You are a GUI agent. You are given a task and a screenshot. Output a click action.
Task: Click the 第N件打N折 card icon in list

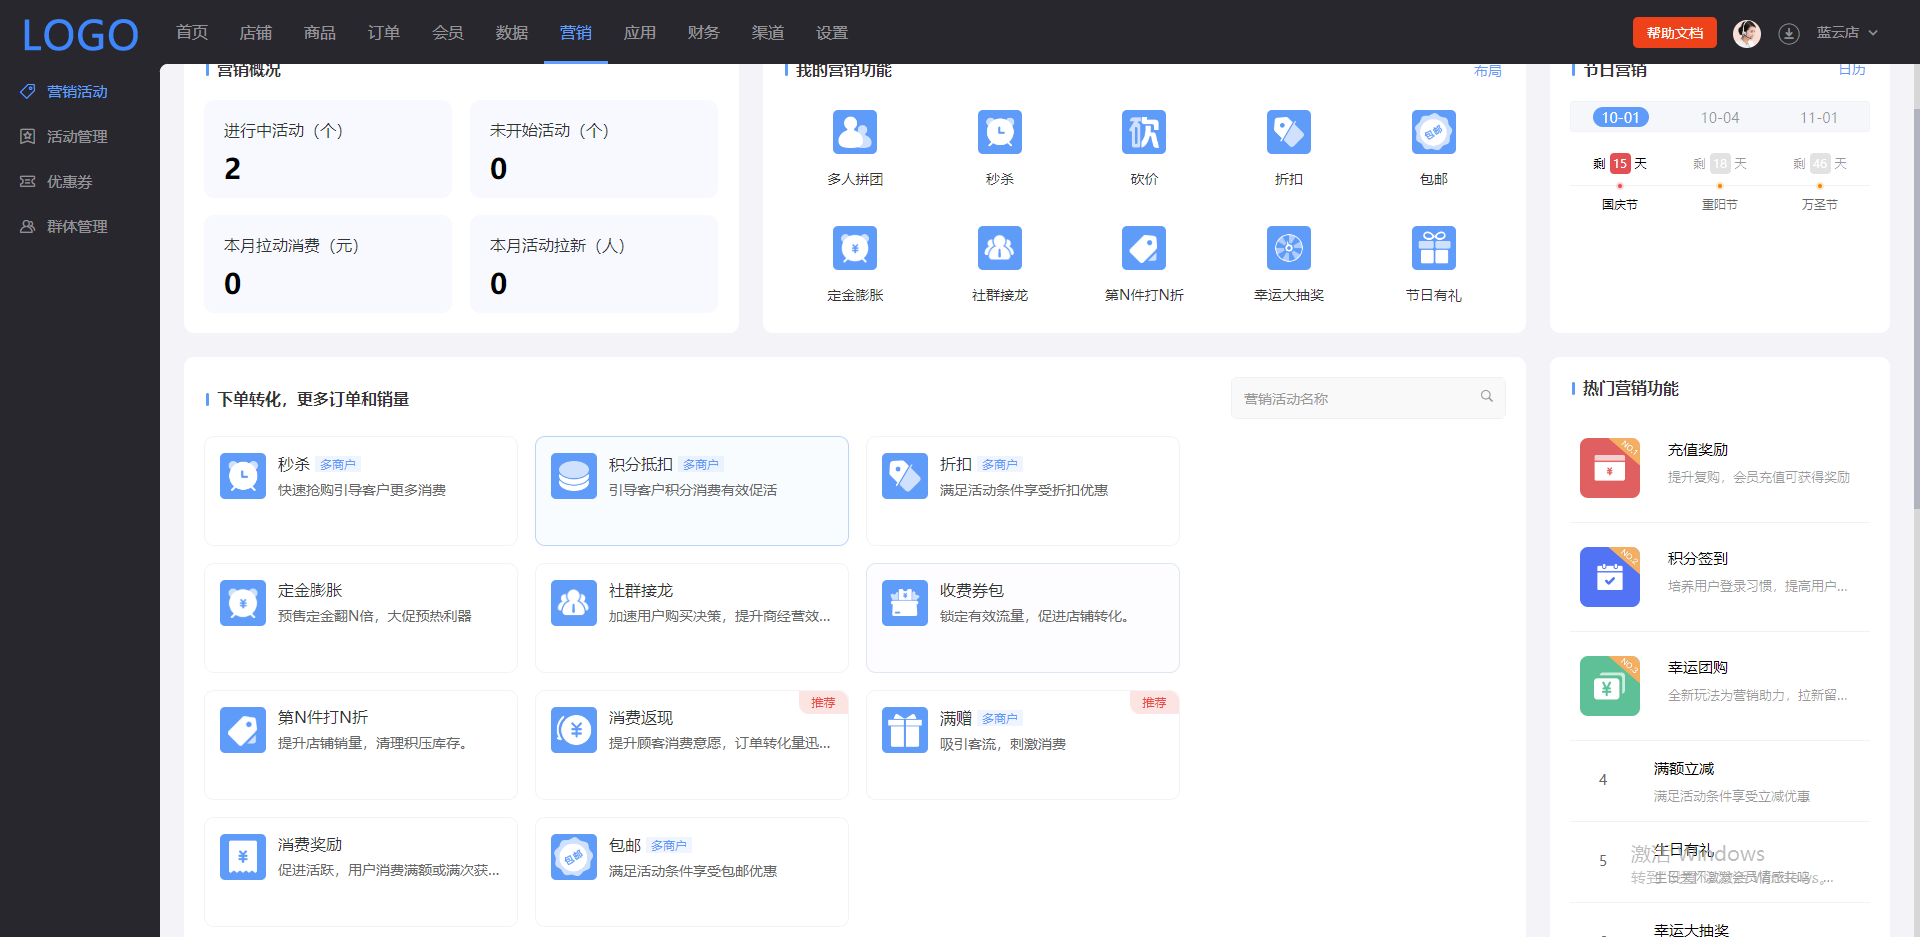point(243,730)
